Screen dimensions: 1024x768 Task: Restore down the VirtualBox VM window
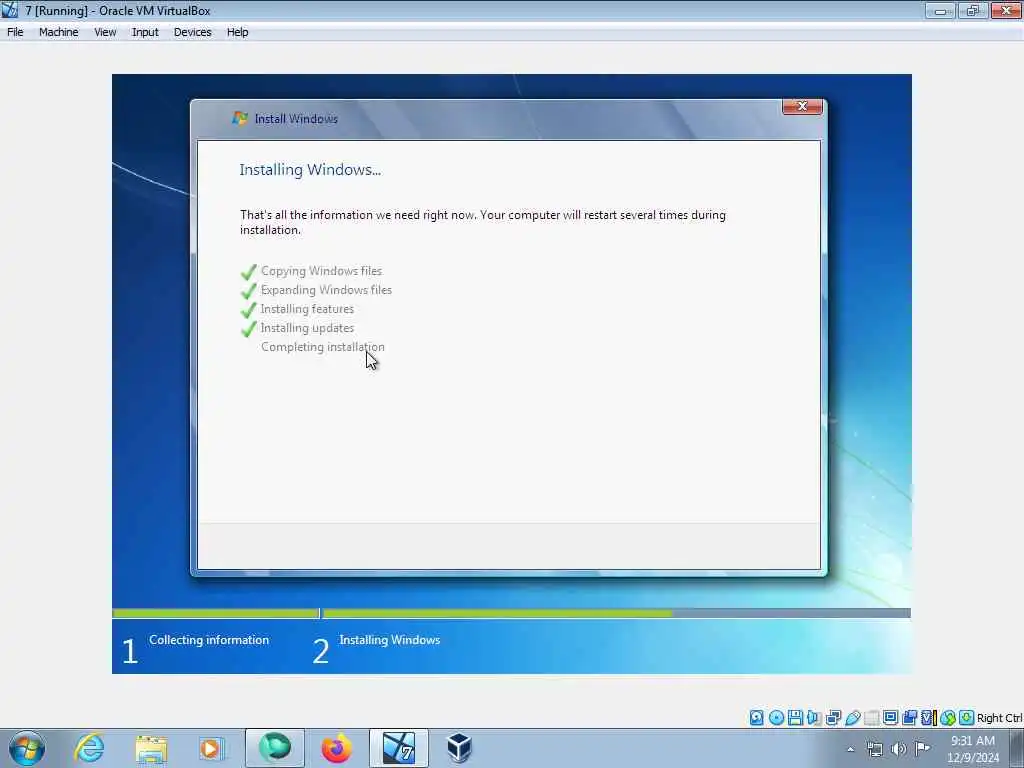972,10
